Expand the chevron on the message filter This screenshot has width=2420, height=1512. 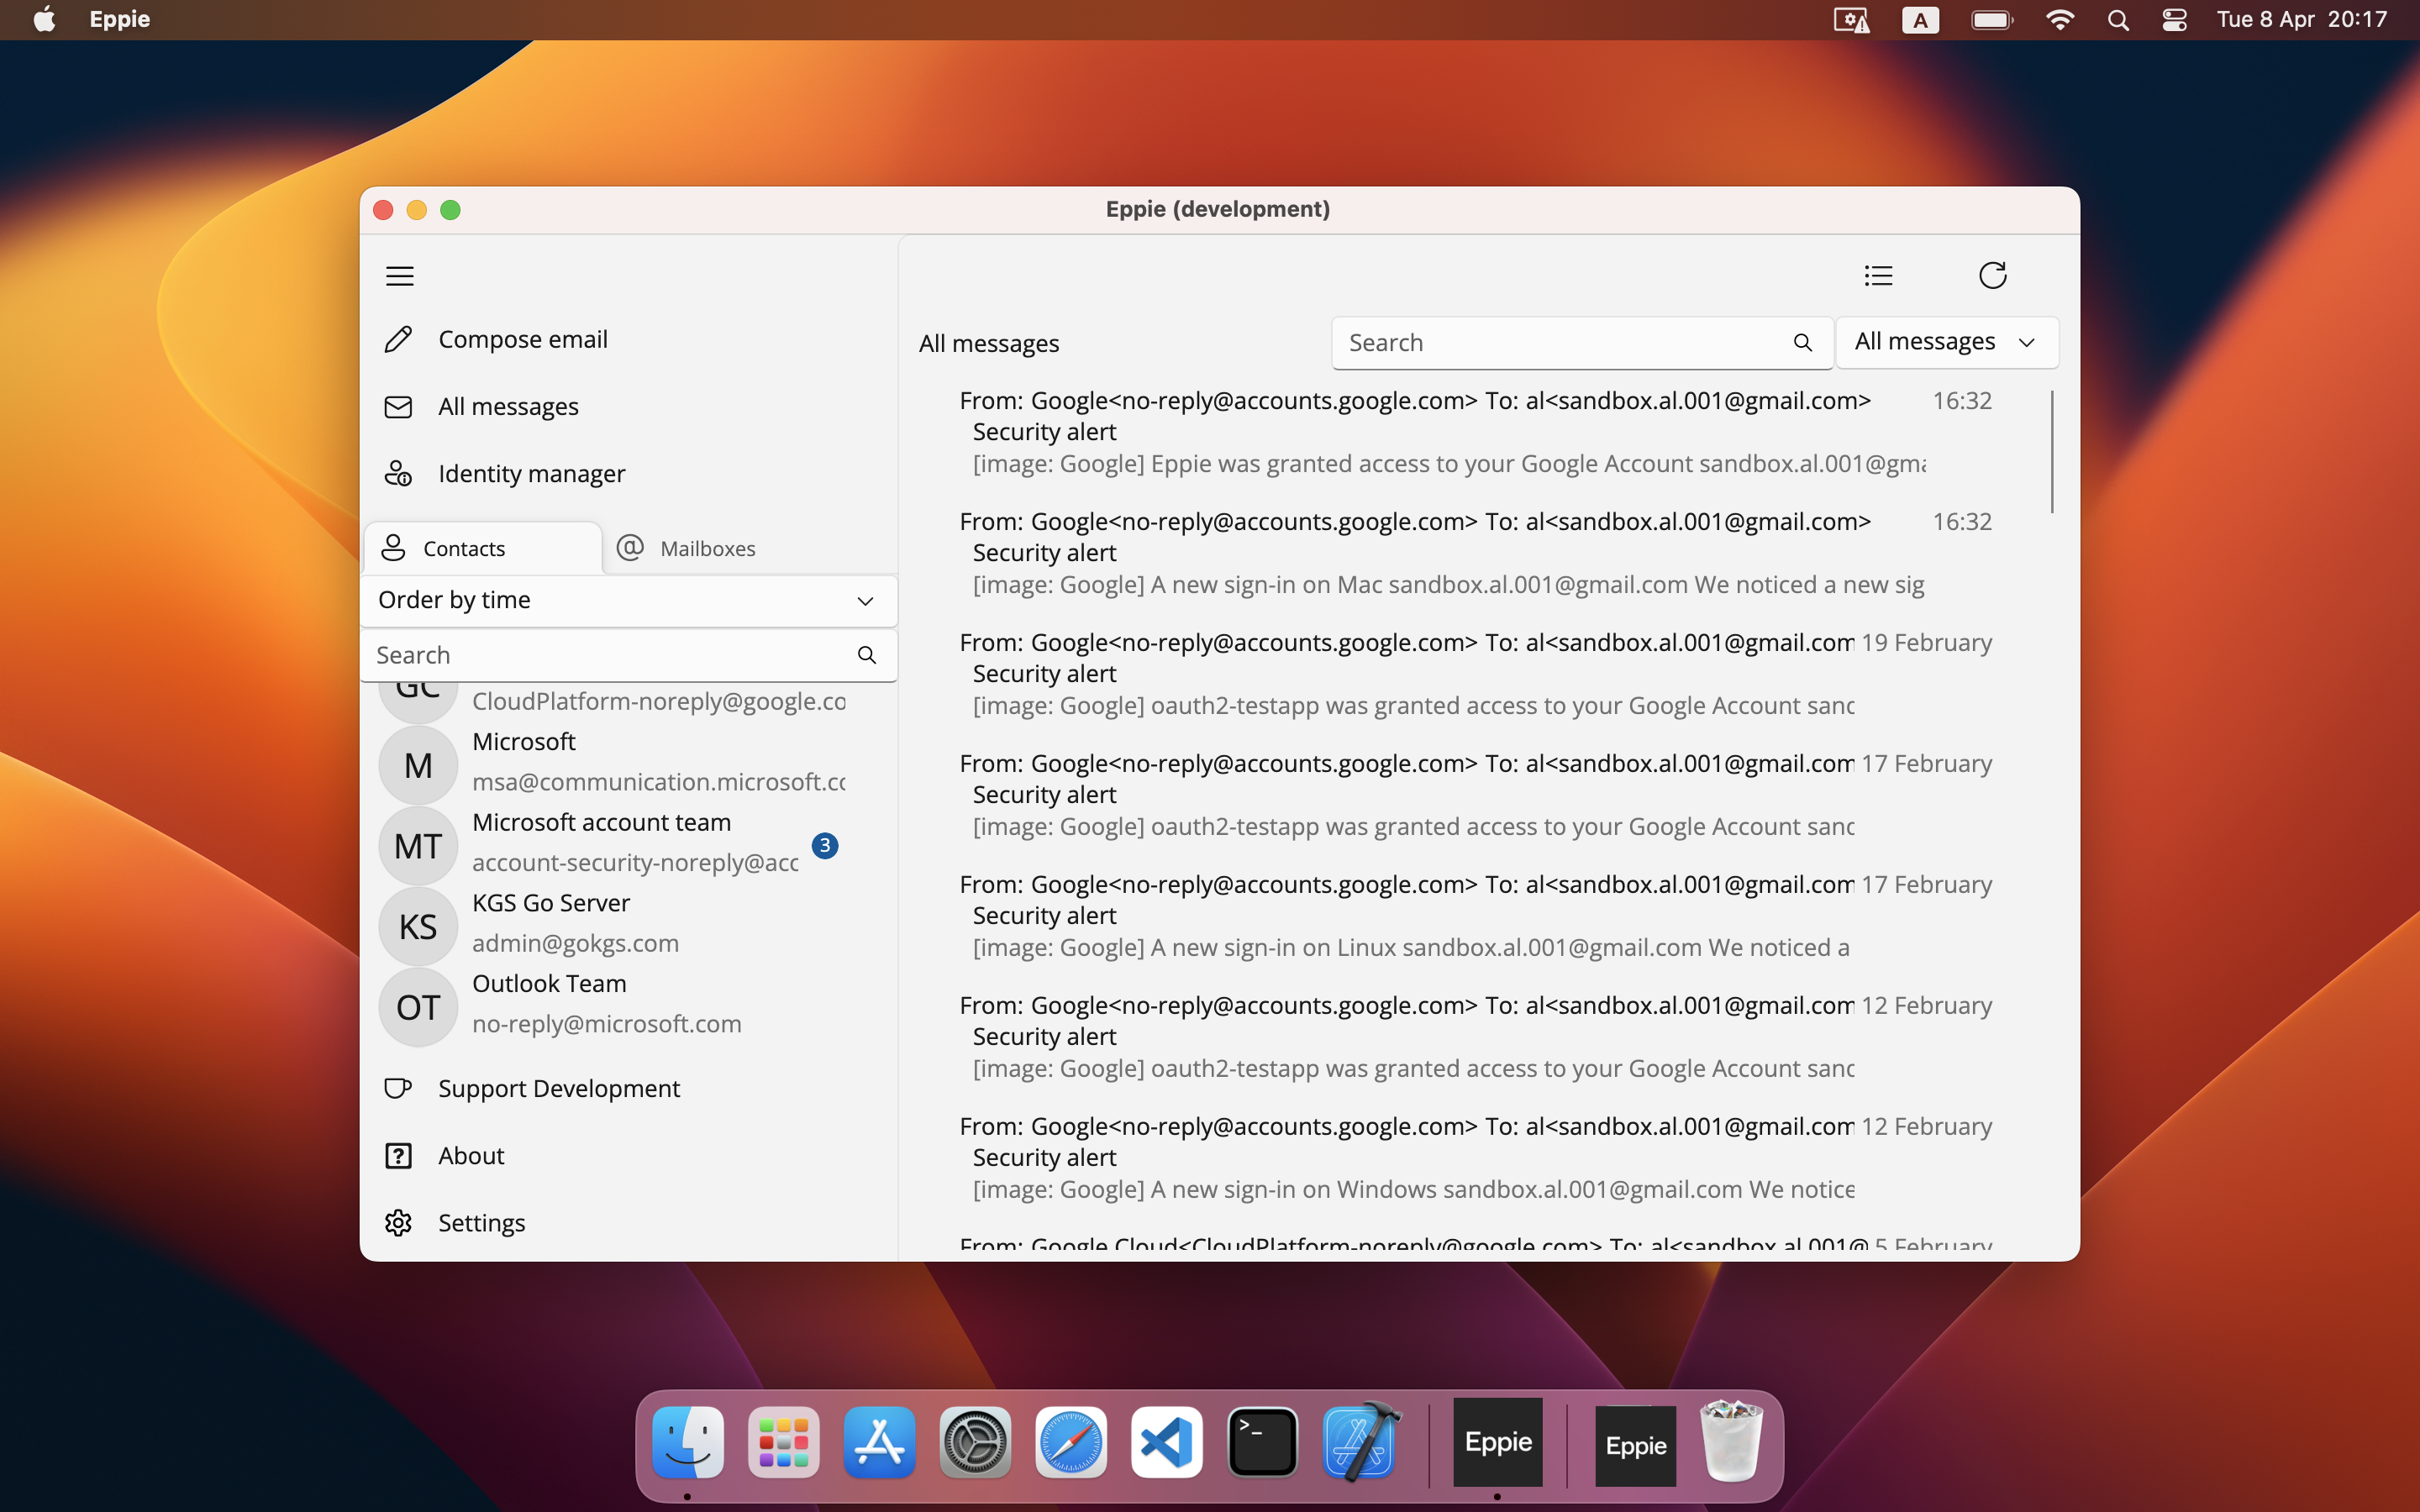(2028, 342)
